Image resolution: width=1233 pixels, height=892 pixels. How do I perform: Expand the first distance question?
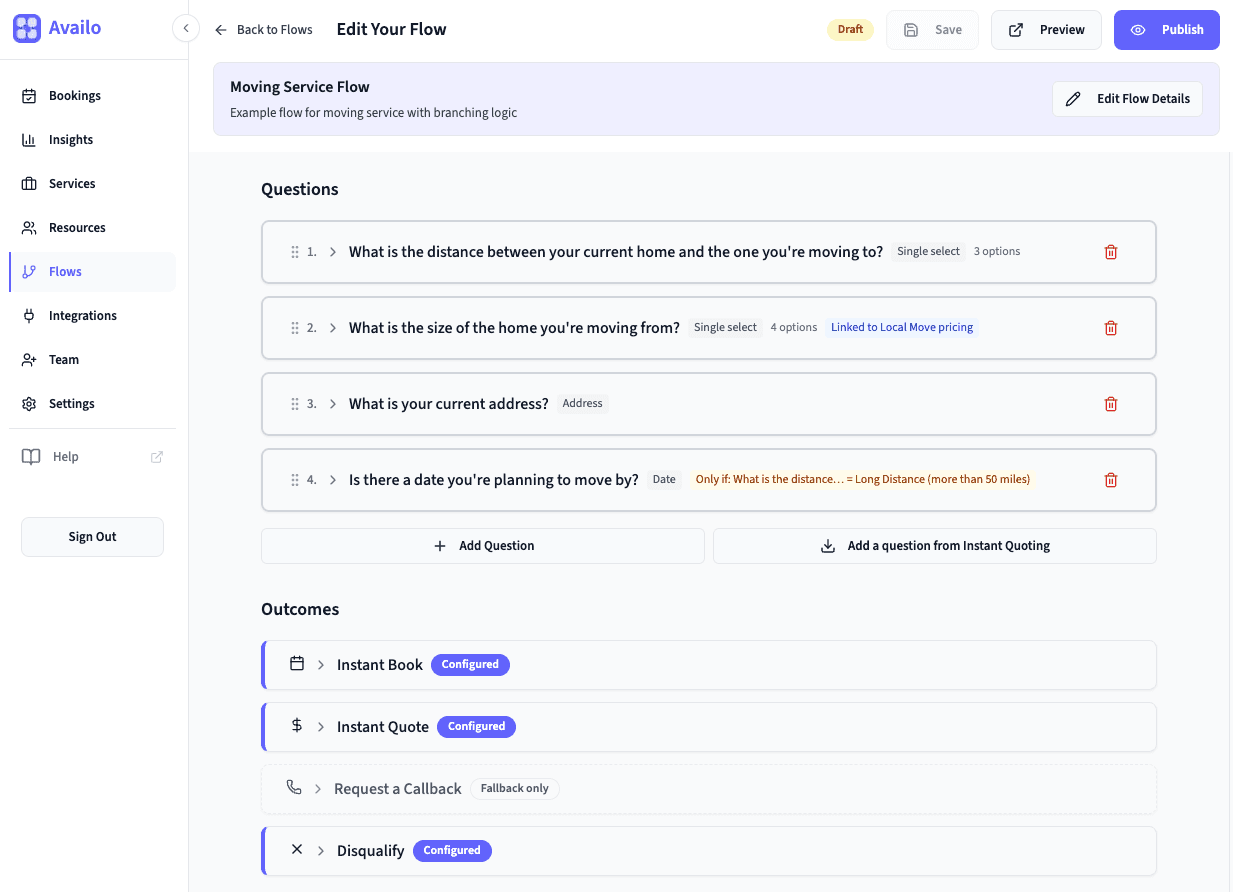click(332, 251)
